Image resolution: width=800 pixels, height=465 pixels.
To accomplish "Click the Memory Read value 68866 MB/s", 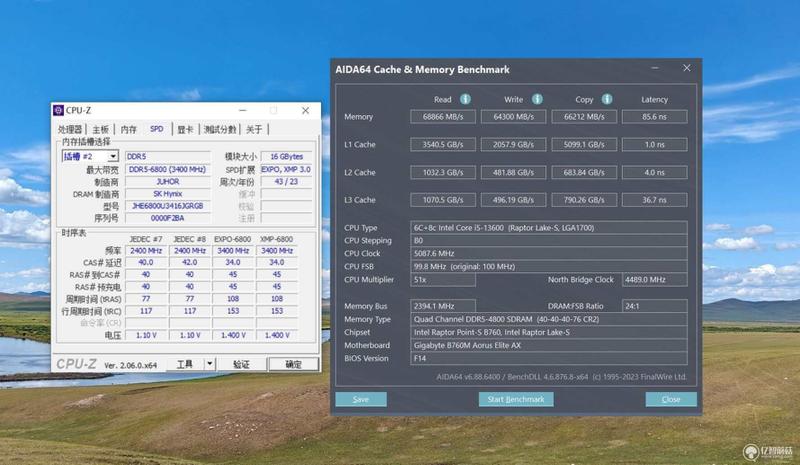I will click(x=443, y=116).
